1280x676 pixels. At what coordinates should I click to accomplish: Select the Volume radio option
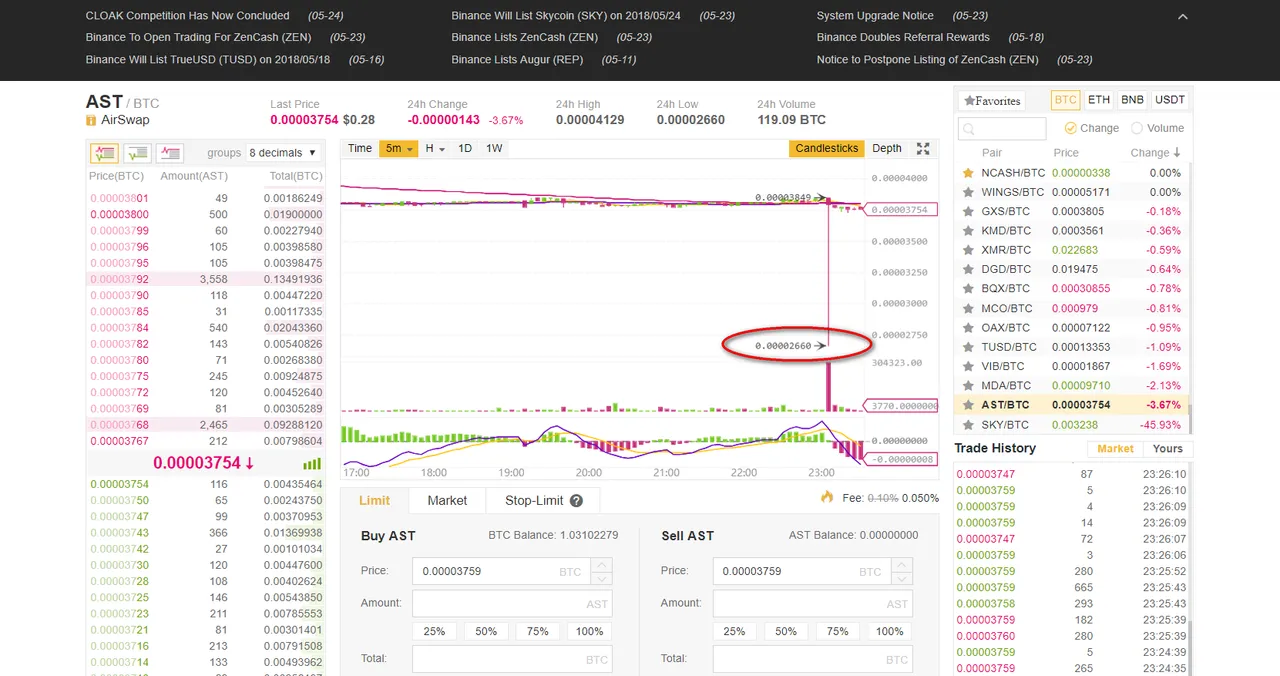1137,128
